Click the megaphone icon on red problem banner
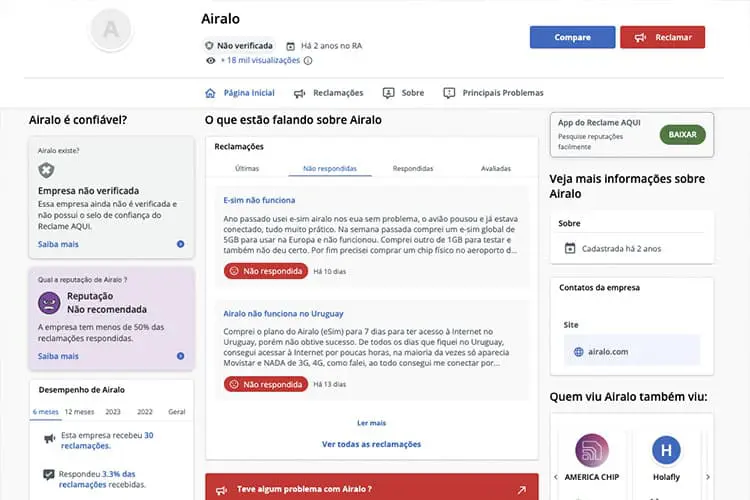The image size is (750, 500). click(221, 490)
